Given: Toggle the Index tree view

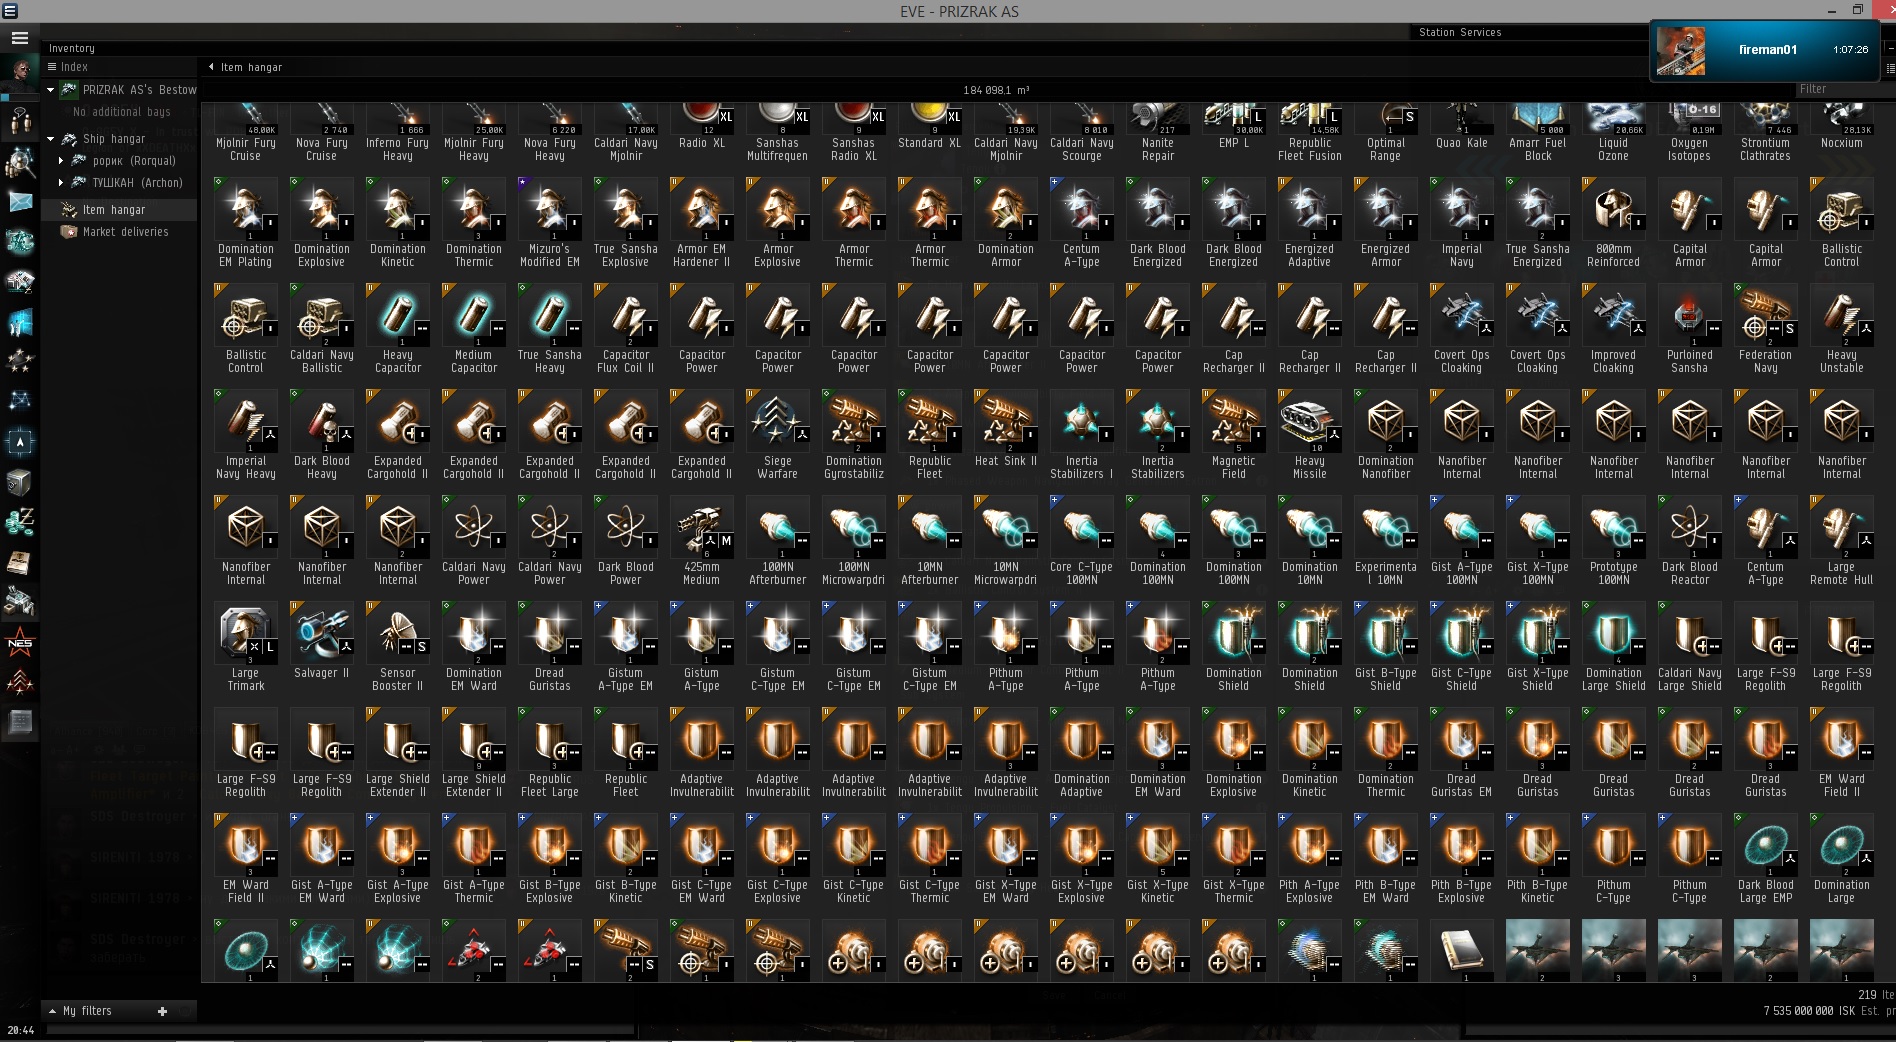Looking at the screenshot, I should [x=68, y=67].
